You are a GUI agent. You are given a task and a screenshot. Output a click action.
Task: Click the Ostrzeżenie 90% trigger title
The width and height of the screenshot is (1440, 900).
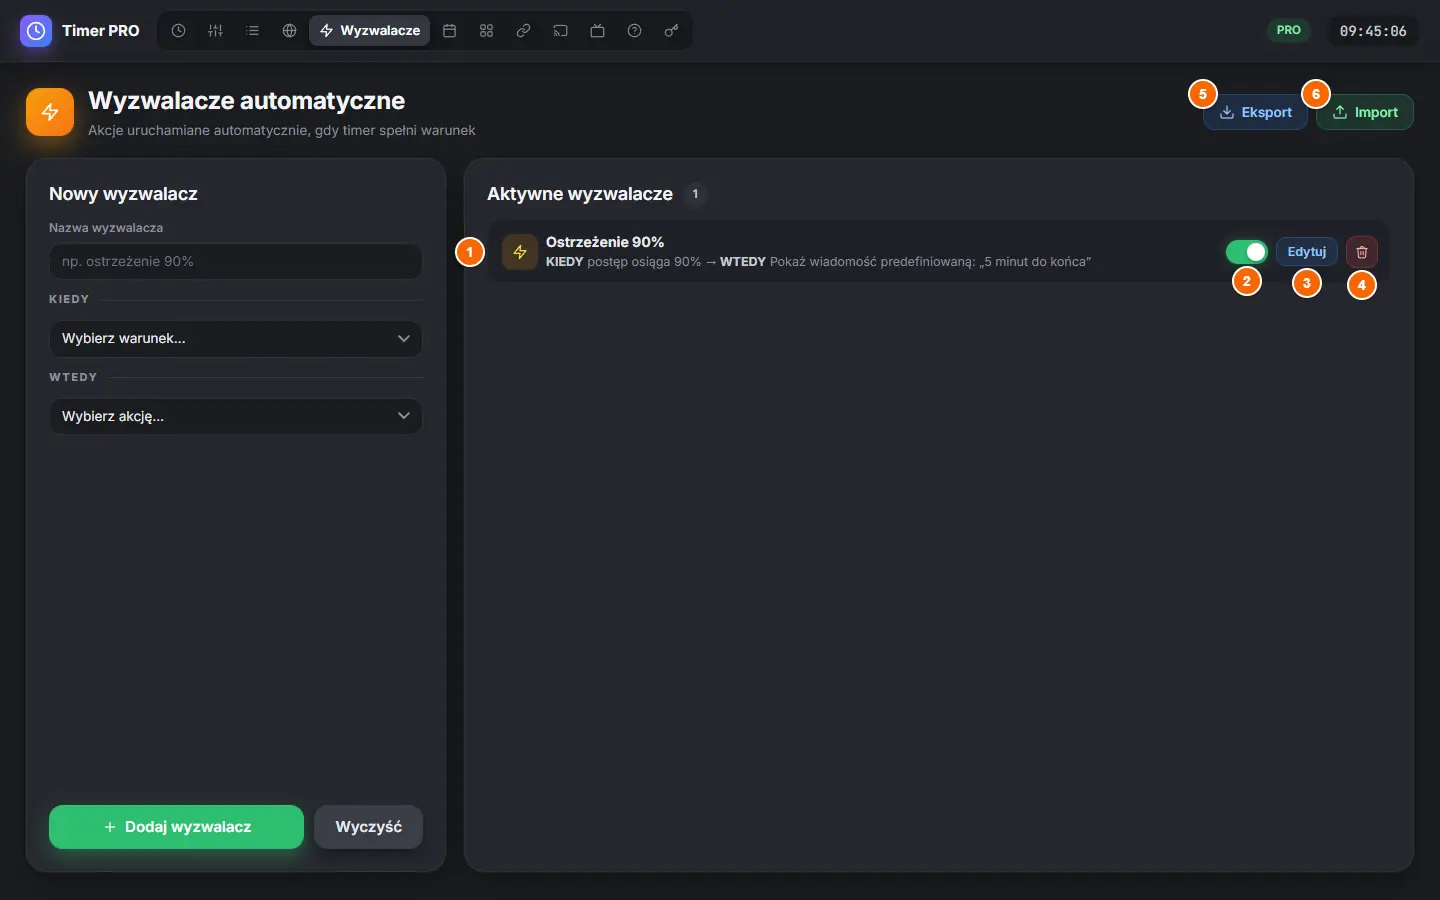pyautogui.click(x=605, y=242)
